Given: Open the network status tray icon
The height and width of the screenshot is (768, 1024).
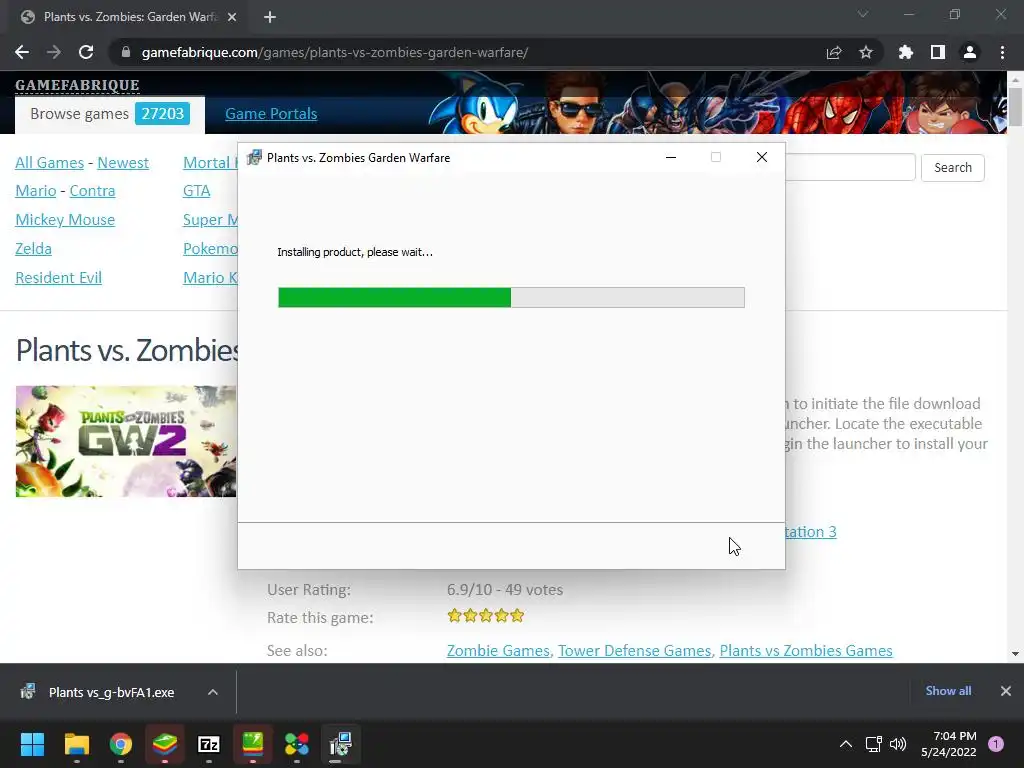Looking at the screenshot, I should click(x=874, y=744).
